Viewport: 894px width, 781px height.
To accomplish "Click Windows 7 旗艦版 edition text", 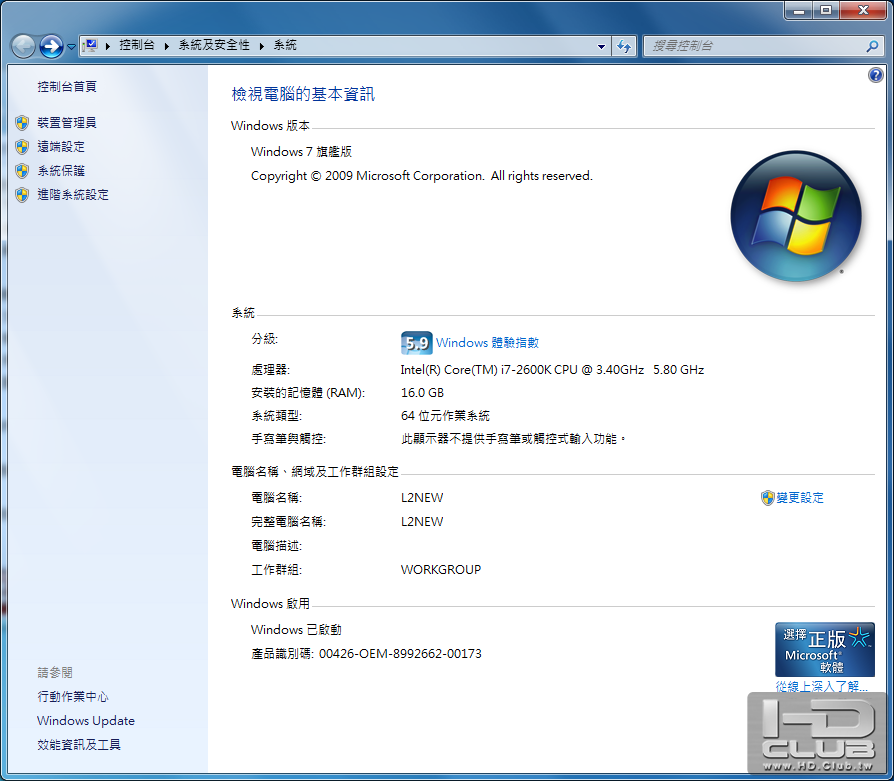I will (x=301, y=152).
